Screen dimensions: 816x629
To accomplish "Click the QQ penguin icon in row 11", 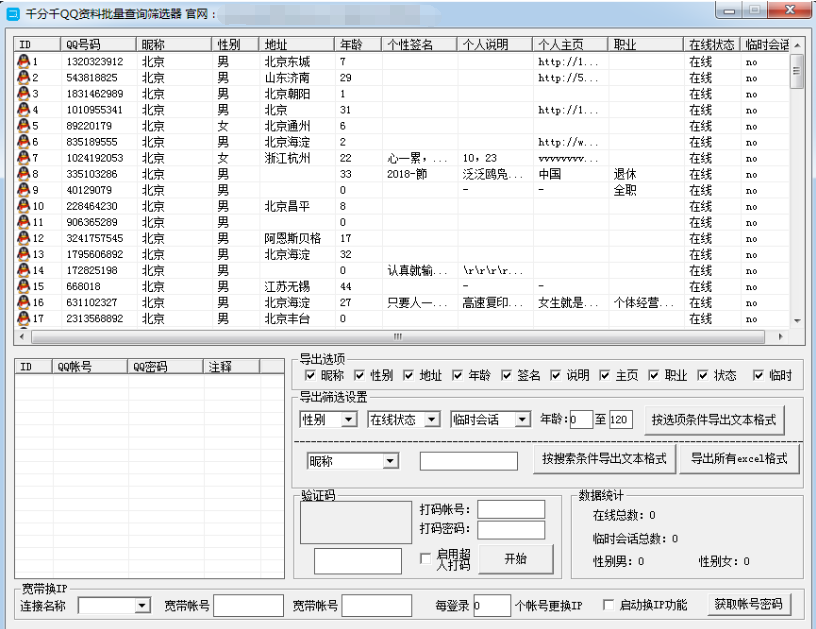I will [23, 222].
